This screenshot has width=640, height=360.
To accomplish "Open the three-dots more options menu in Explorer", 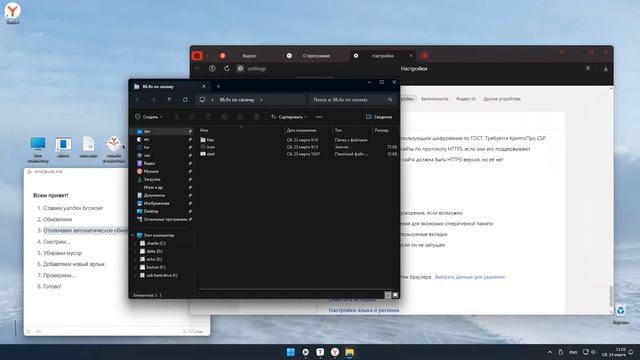I will point(319,117).
